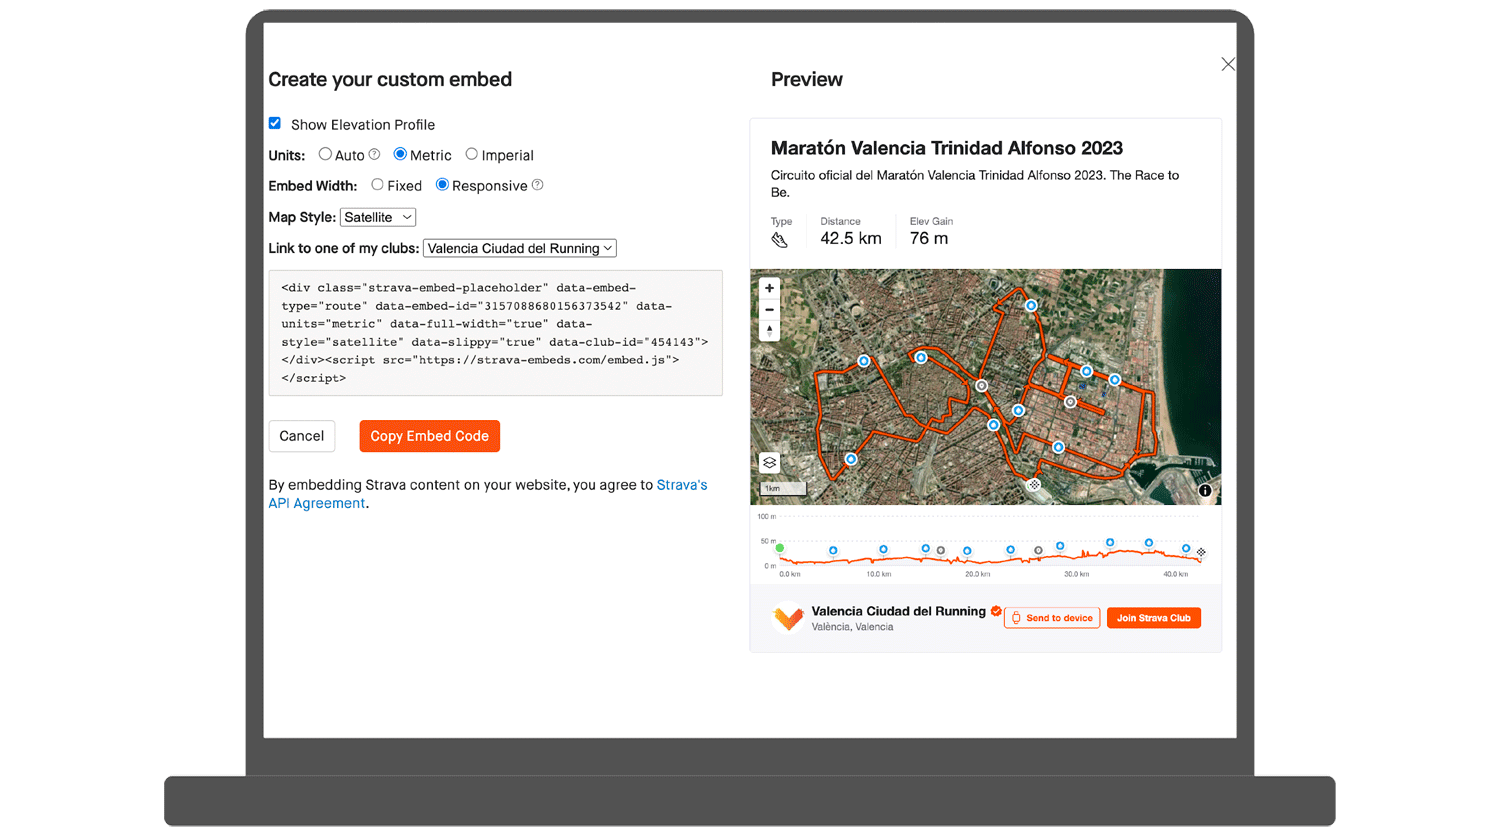Click inside the embed code text box
Viewport: 1500px width, 836px height.
point(496,333)
